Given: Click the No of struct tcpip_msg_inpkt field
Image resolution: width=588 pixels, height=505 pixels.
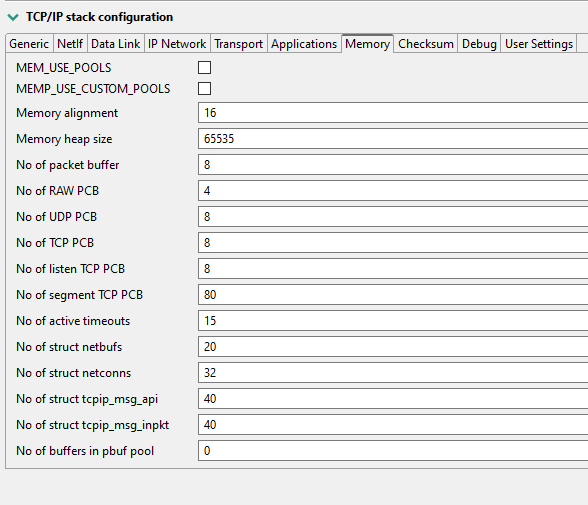Looking at the screenshot, I should point(393,425).
